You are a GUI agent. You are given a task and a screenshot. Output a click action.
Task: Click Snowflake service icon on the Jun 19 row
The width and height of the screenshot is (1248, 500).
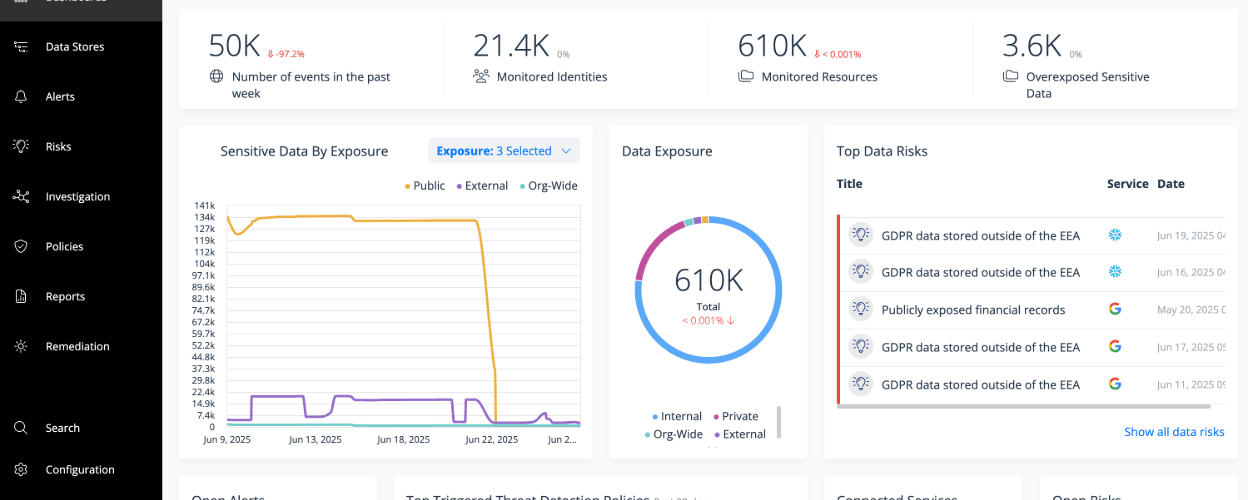1115,235
